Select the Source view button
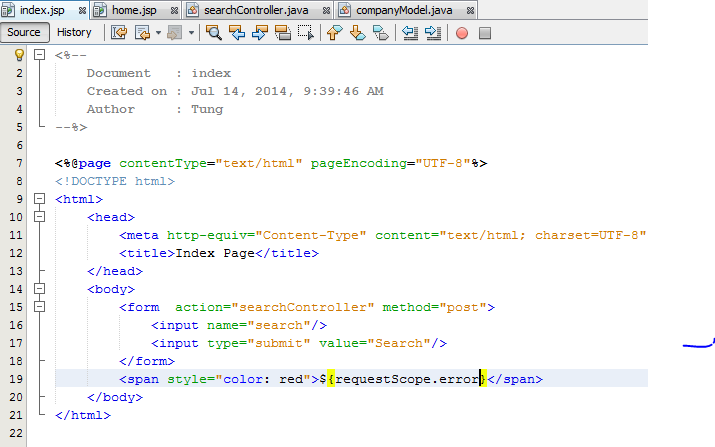715x447 pixels. [x=24, y=32]
